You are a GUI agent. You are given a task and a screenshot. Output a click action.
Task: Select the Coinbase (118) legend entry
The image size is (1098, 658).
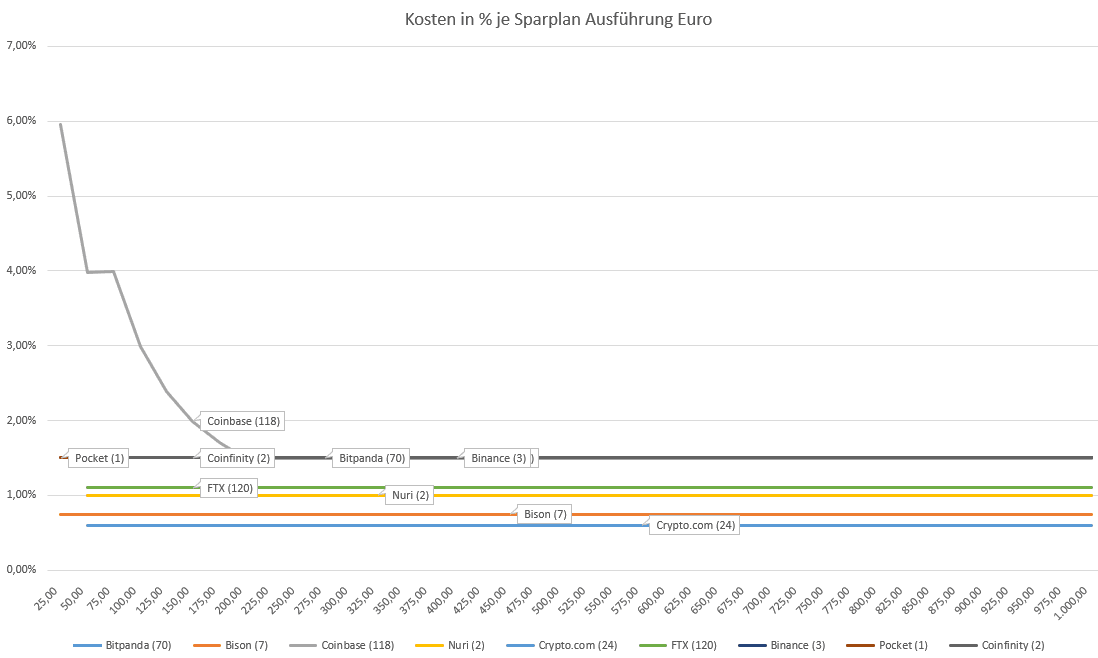coord(341,645)
